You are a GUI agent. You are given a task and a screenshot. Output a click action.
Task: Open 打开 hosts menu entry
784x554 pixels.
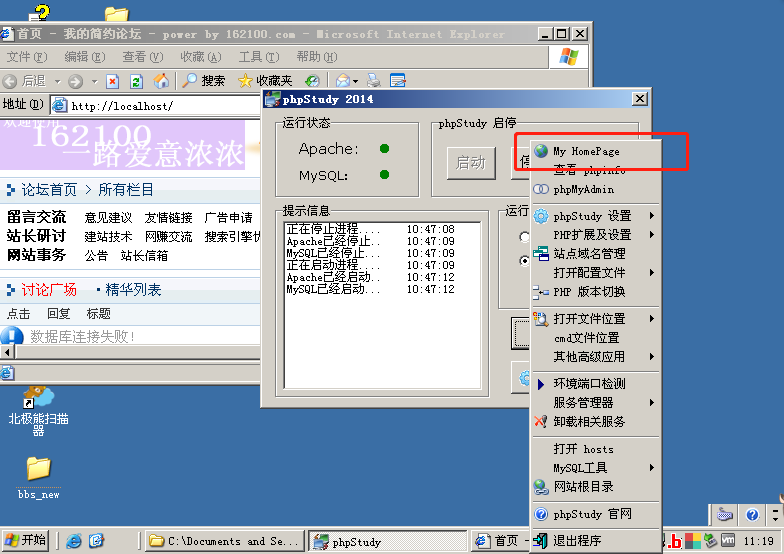[x=596, y=449]
